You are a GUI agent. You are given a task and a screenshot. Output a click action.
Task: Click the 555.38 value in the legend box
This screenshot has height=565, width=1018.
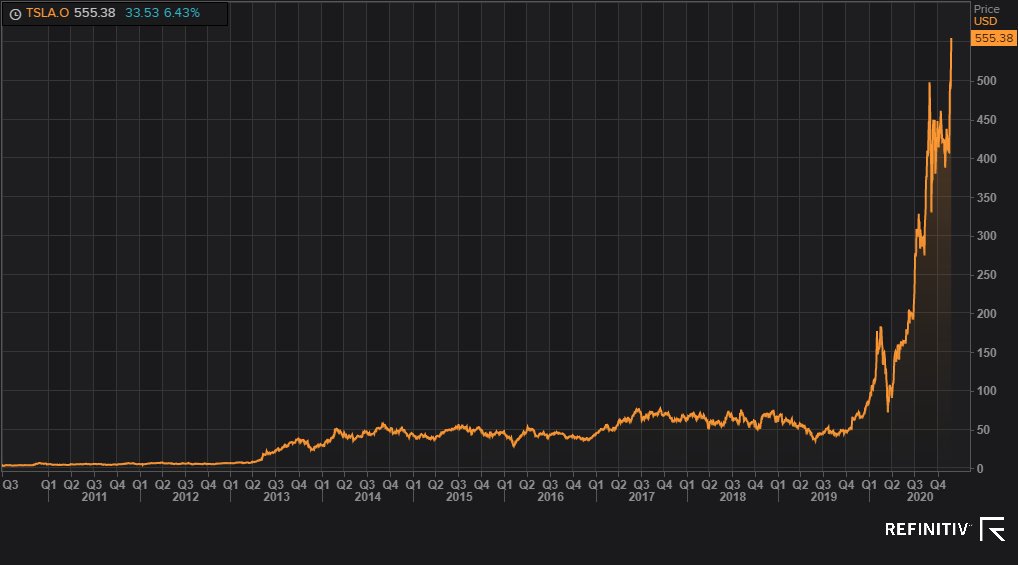click(95, 13)
